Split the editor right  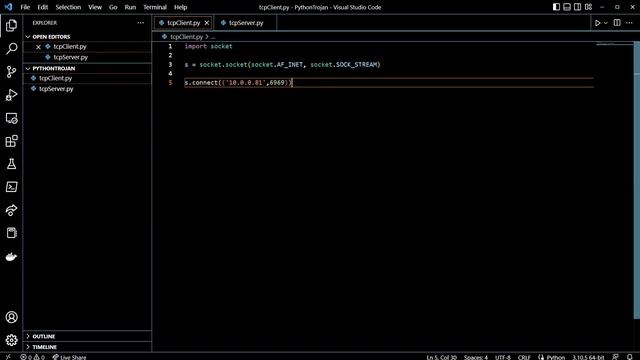pyautogui.click(x=617, y=23)
